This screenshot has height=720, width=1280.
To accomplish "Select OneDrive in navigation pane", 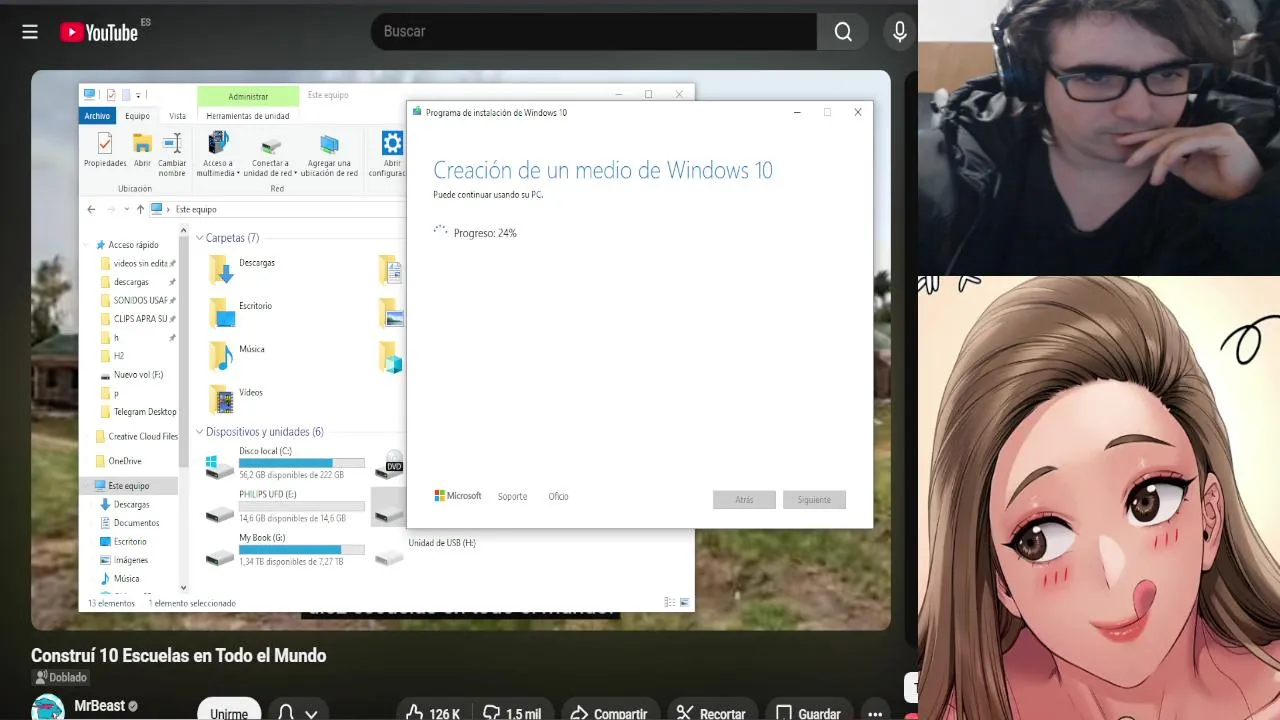I will (x=118, y=461).
